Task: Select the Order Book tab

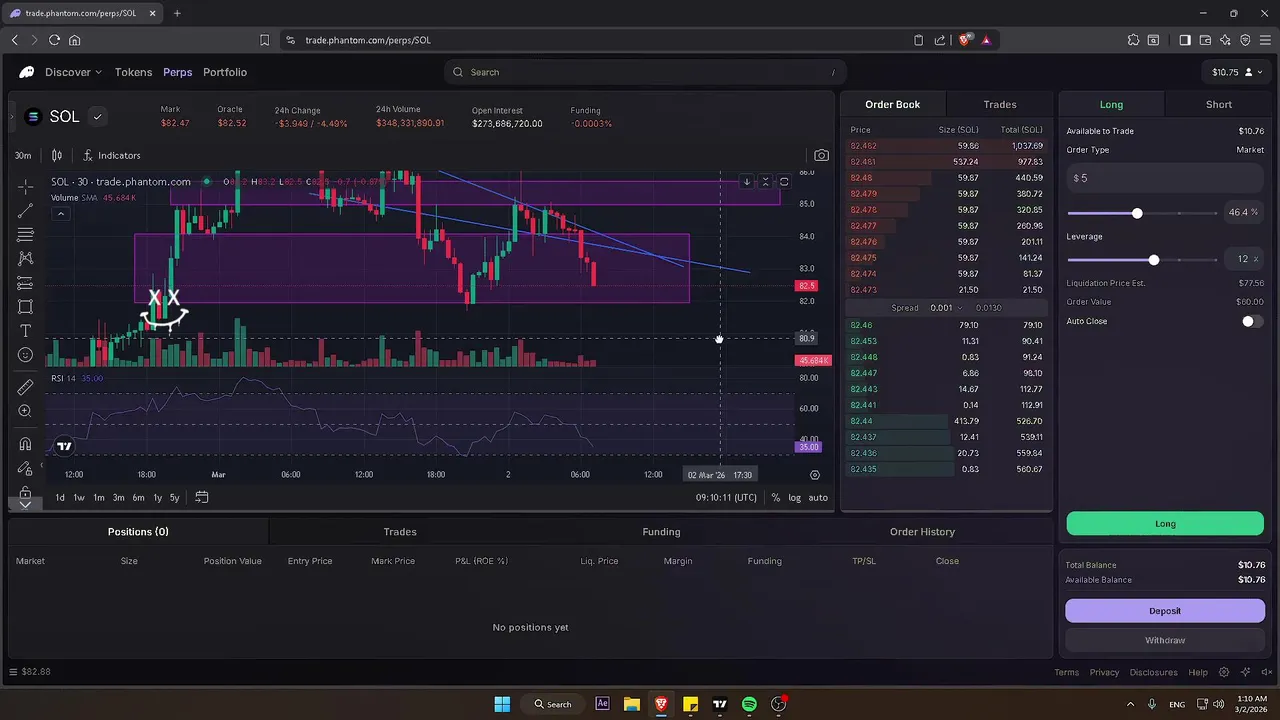Action: point(893,104)
